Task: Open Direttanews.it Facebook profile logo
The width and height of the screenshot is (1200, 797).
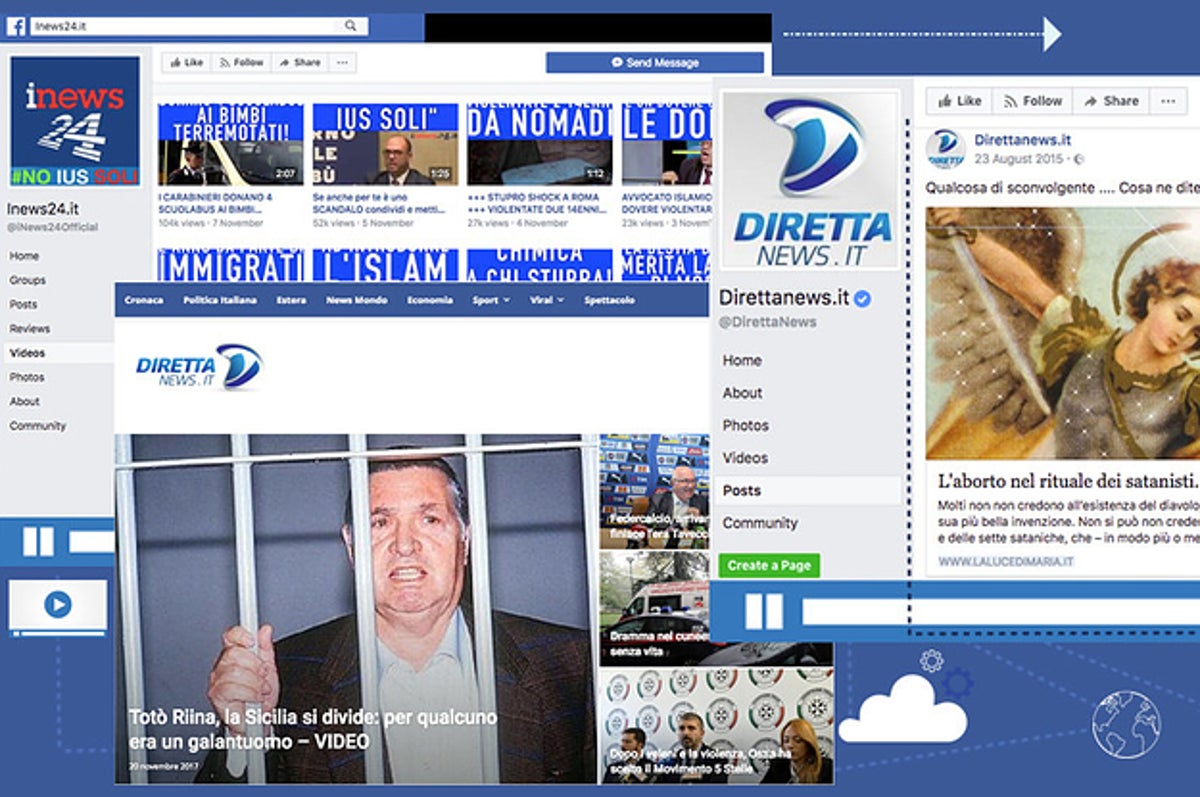Action: pos(810,181)
